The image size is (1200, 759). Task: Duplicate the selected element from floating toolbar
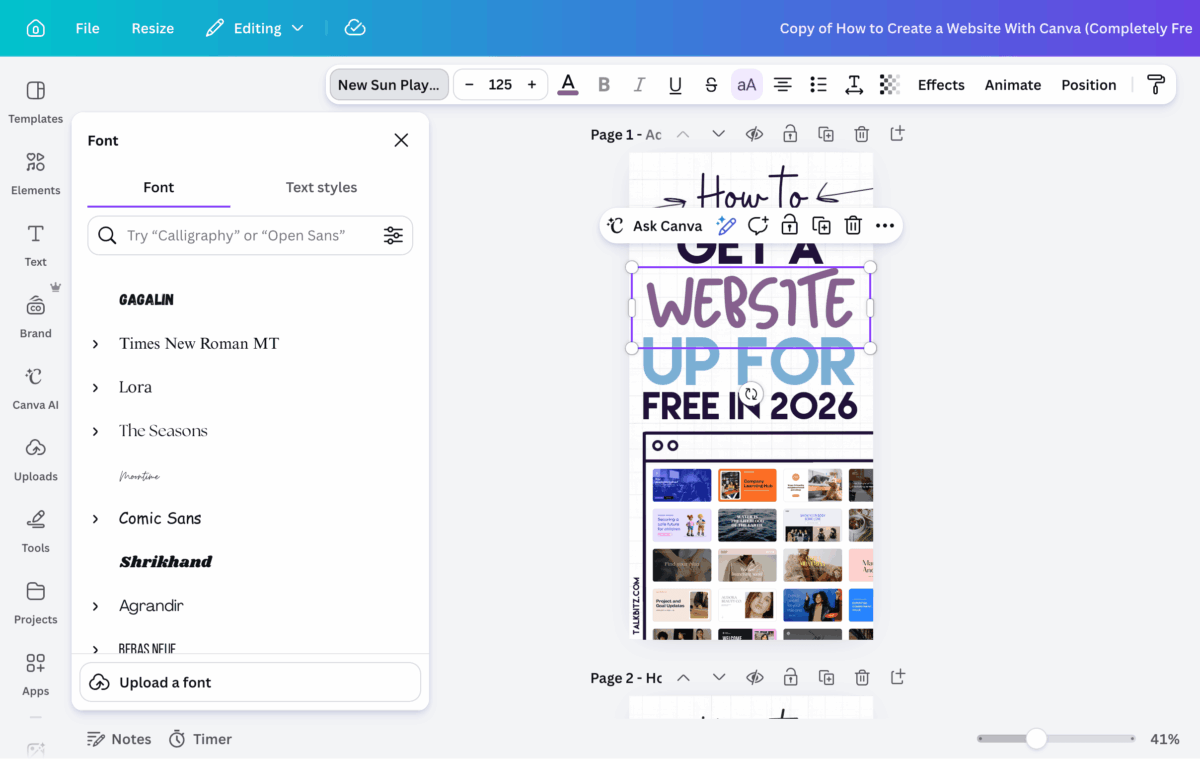821,226
